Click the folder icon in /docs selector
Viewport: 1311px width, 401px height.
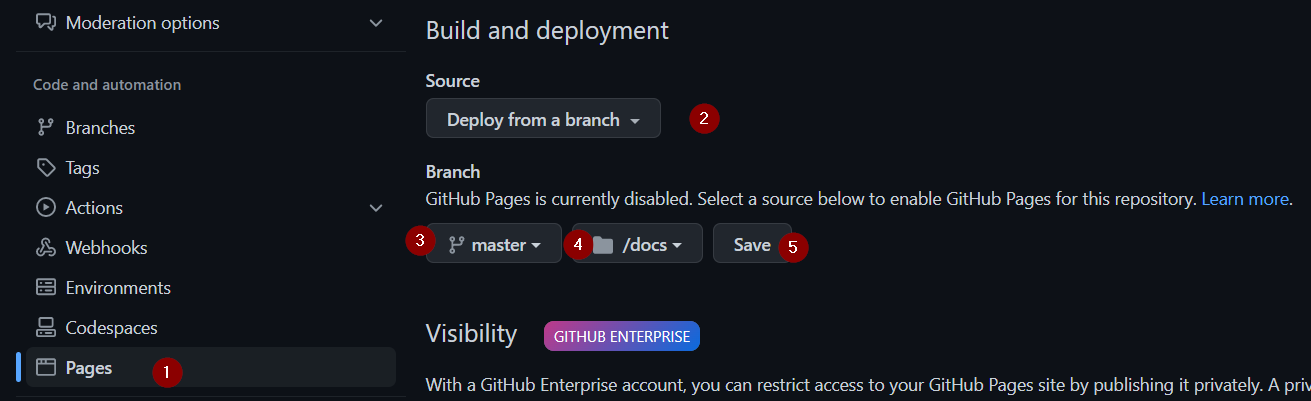click(602, 245)
